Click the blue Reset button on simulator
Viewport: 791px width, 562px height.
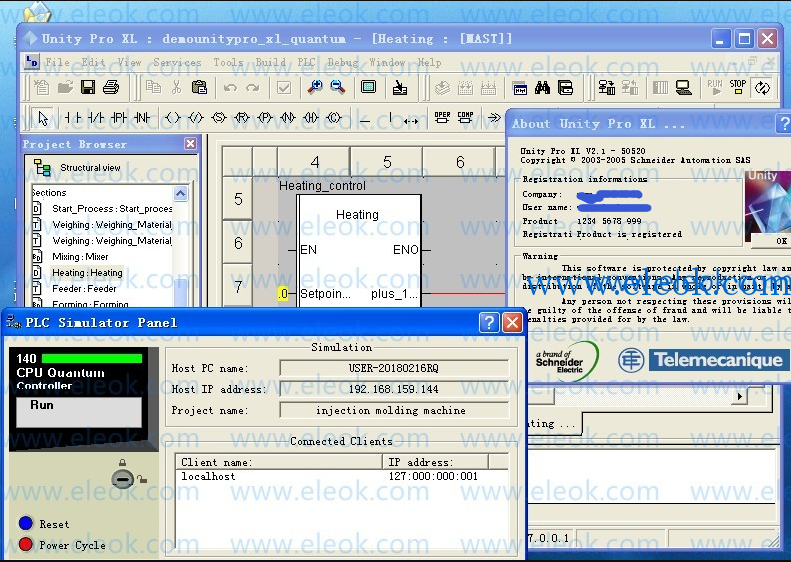click(26, 523)
